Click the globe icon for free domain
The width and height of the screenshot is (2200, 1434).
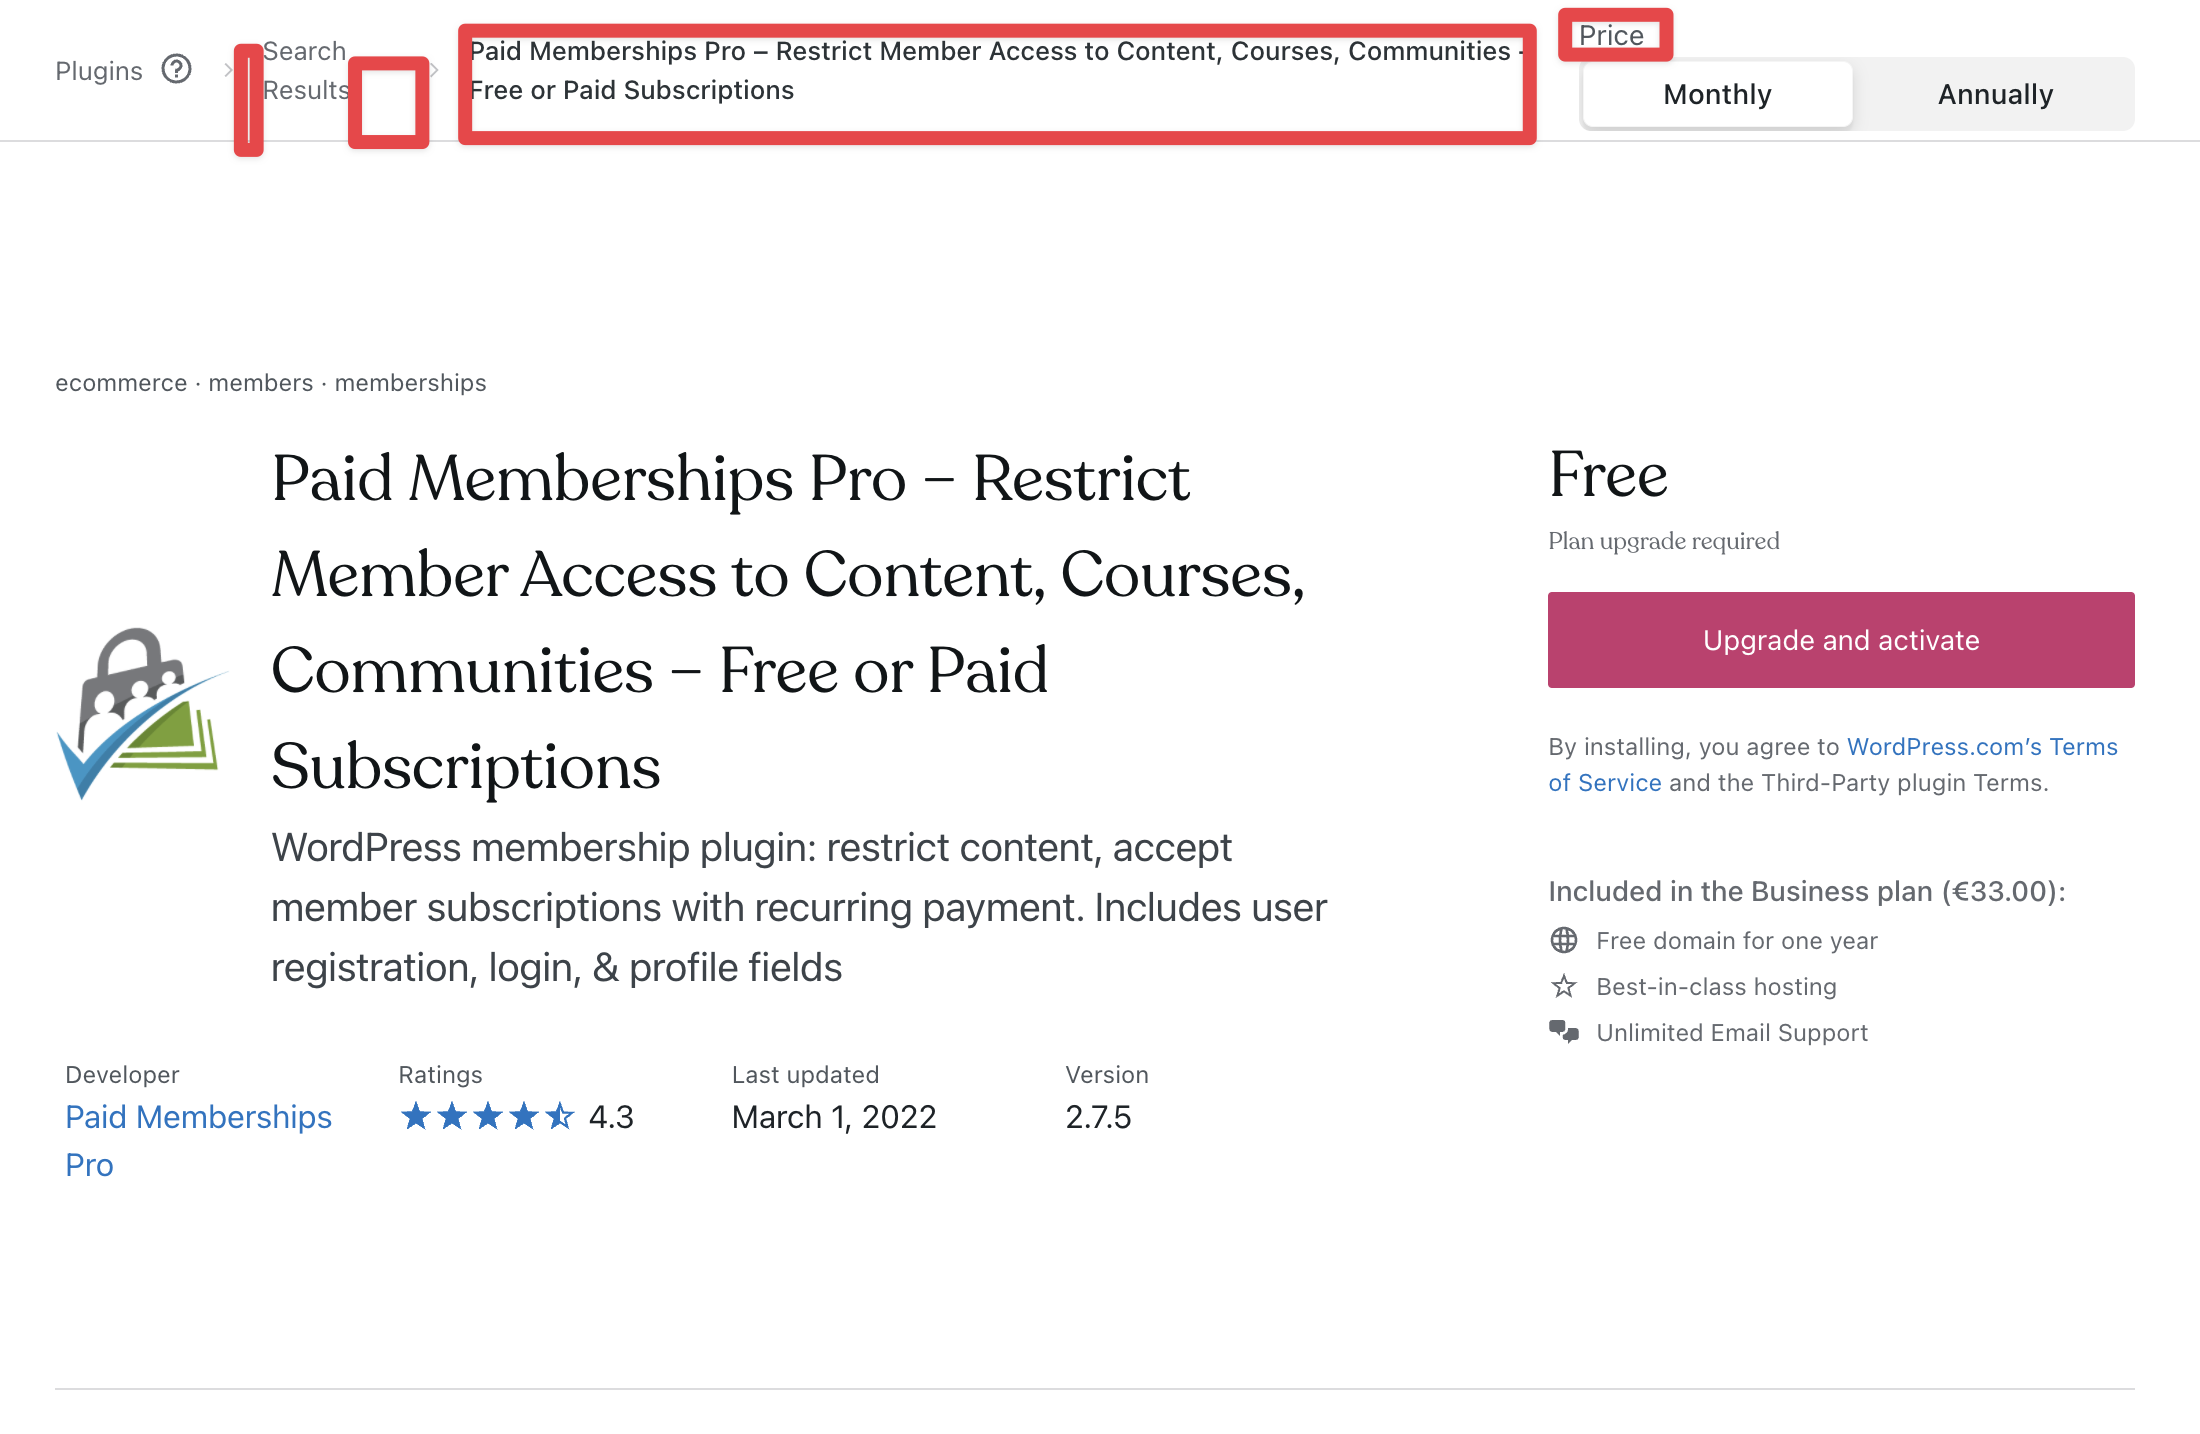[x=1564, y=940]
